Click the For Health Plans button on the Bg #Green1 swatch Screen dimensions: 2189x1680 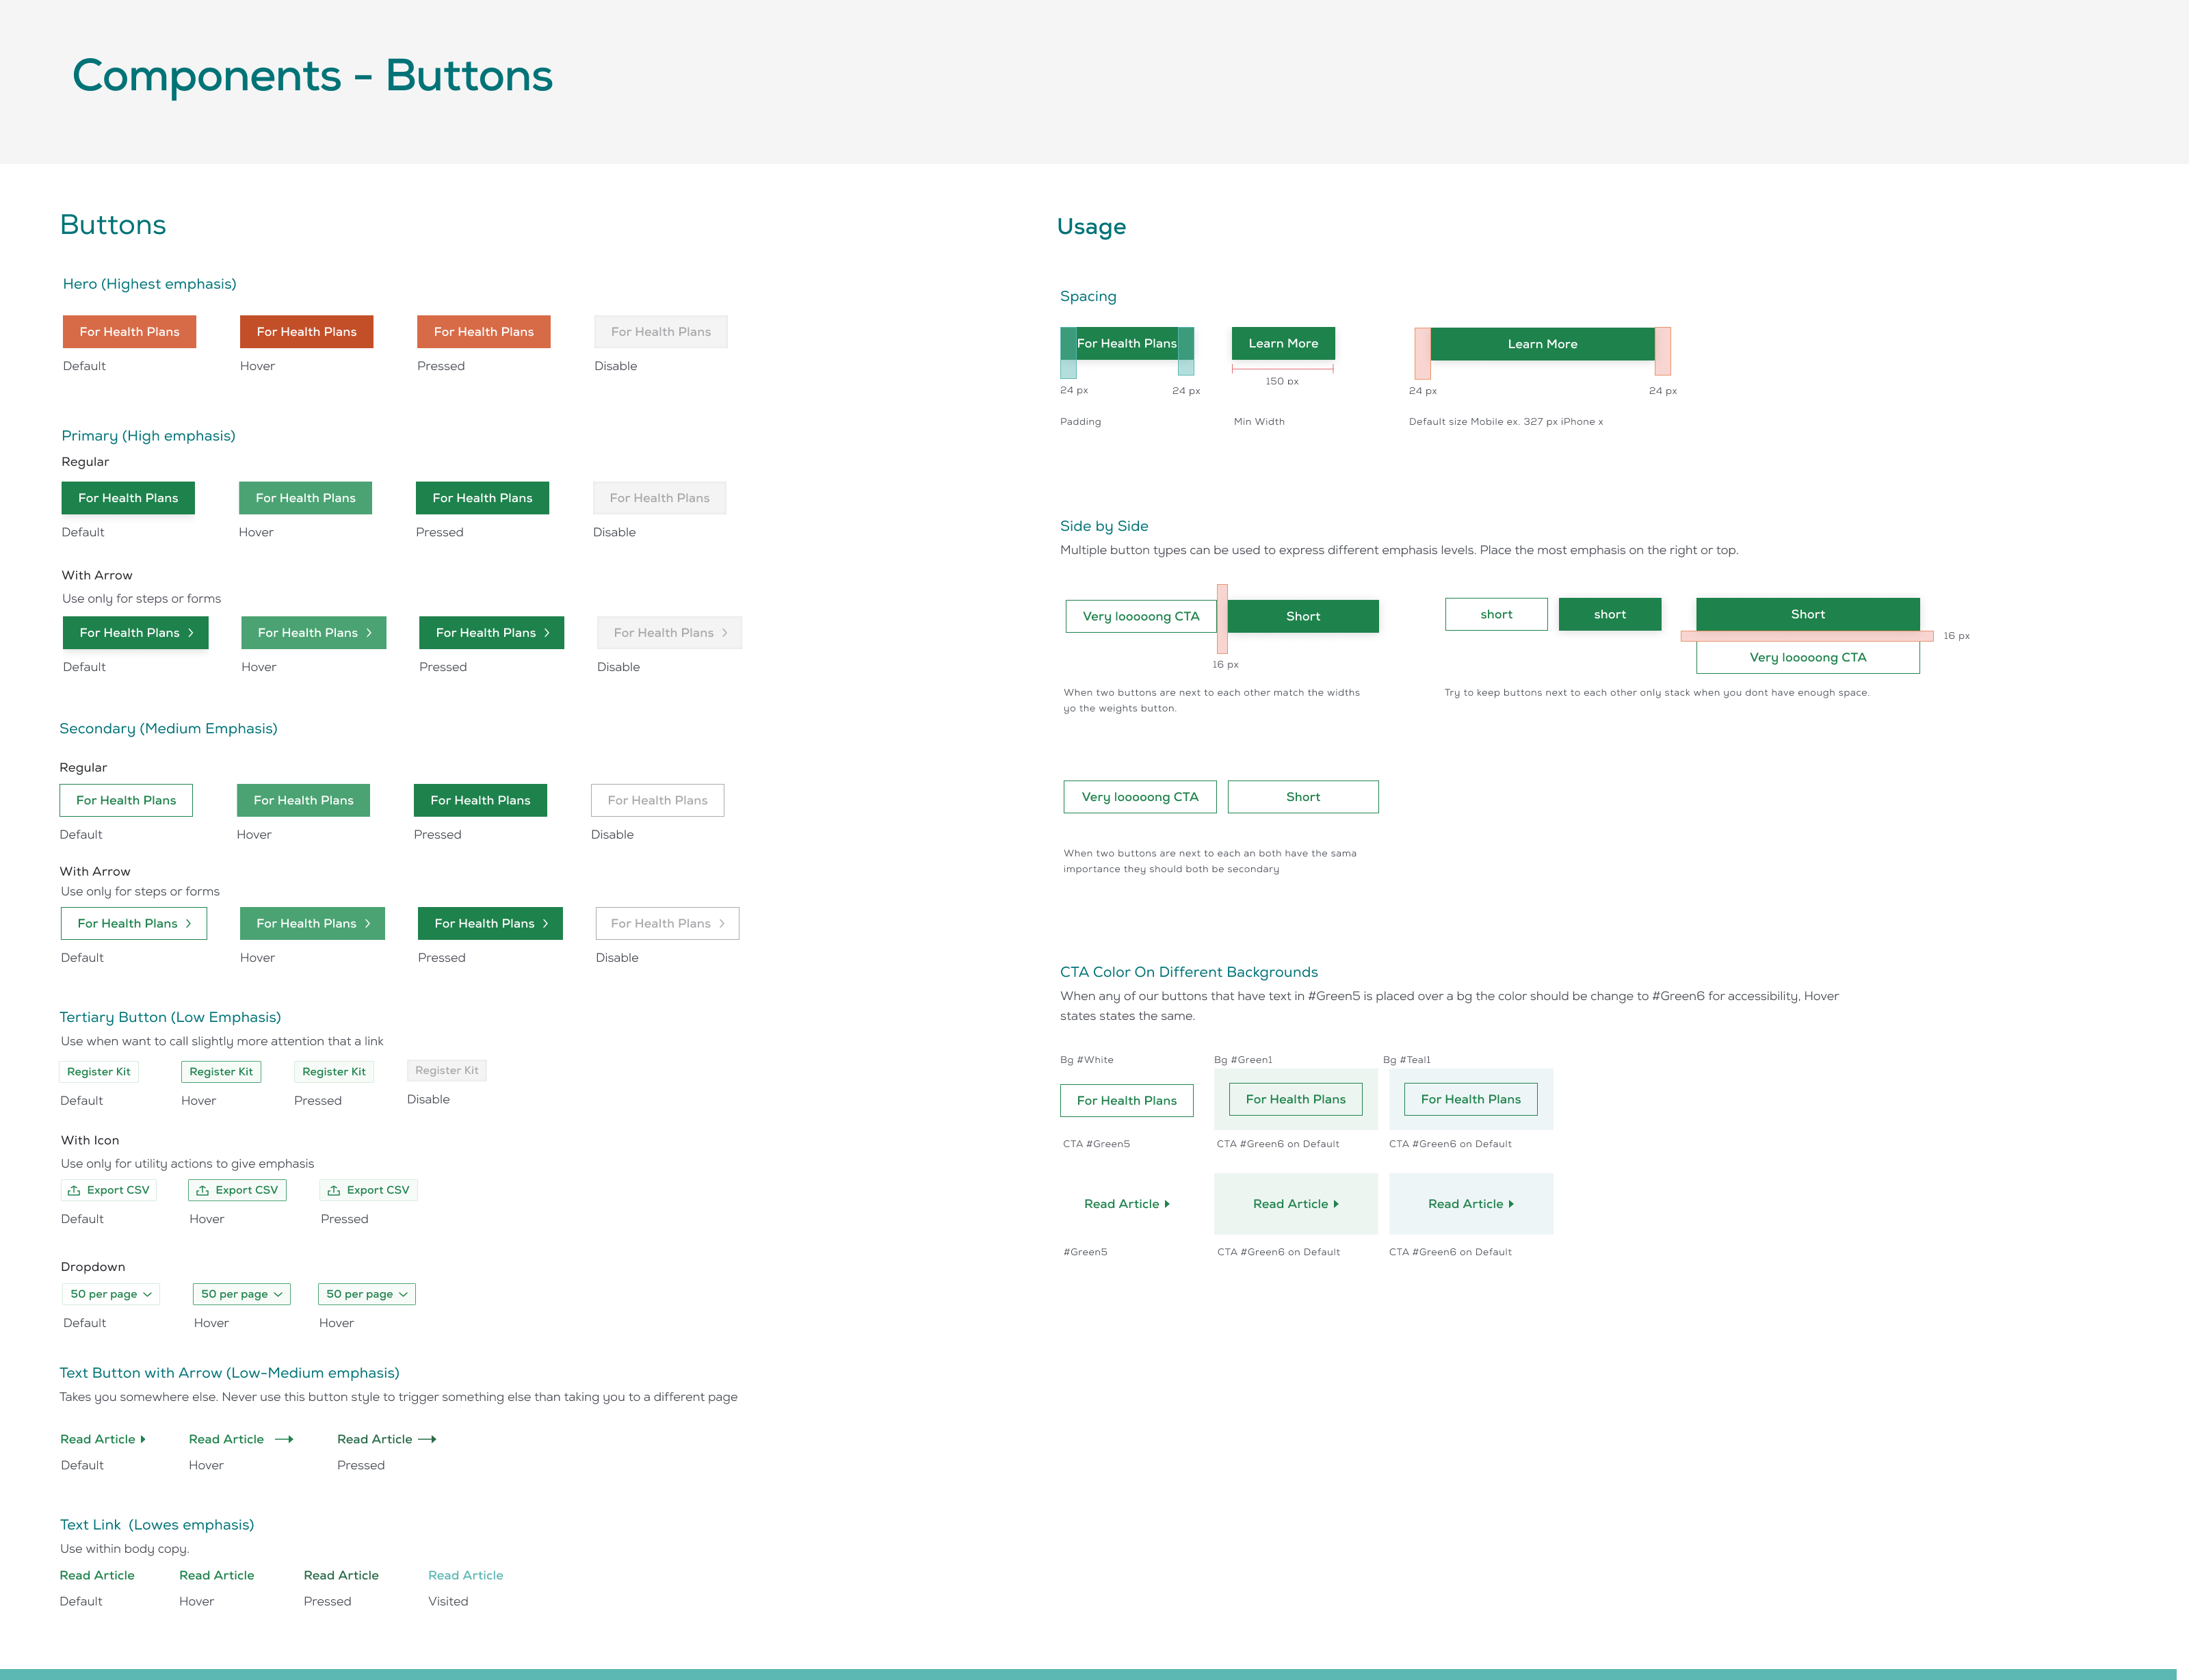(1295, 1099)
